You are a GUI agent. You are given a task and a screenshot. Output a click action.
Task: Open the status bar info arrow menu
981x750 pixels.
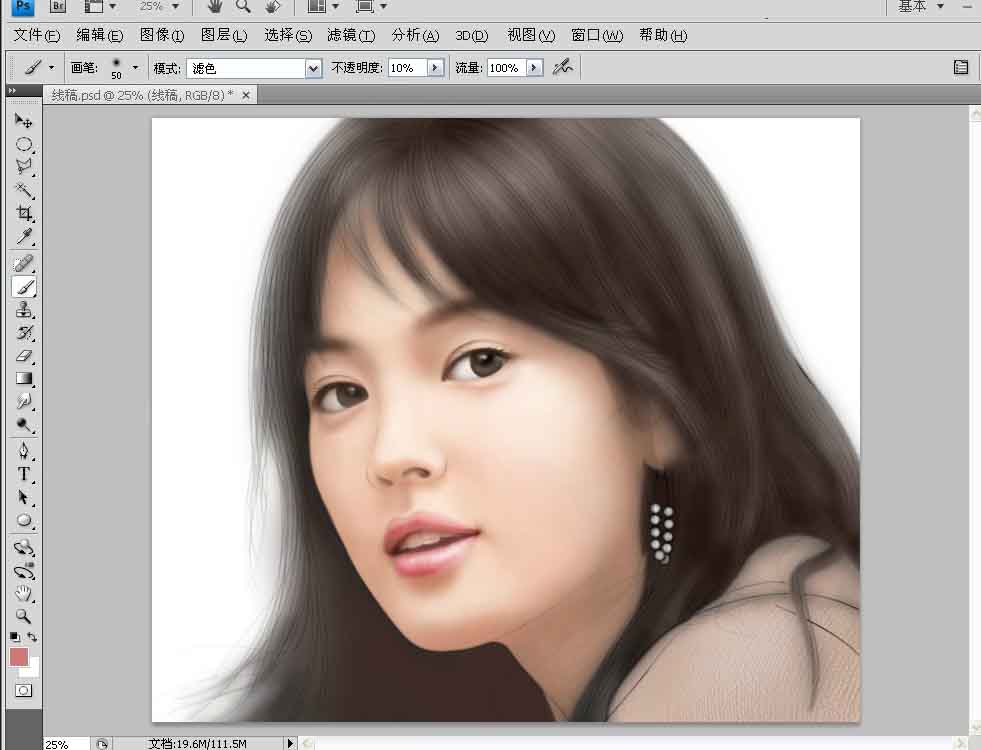pyautogui.click(x=290, y=743)
